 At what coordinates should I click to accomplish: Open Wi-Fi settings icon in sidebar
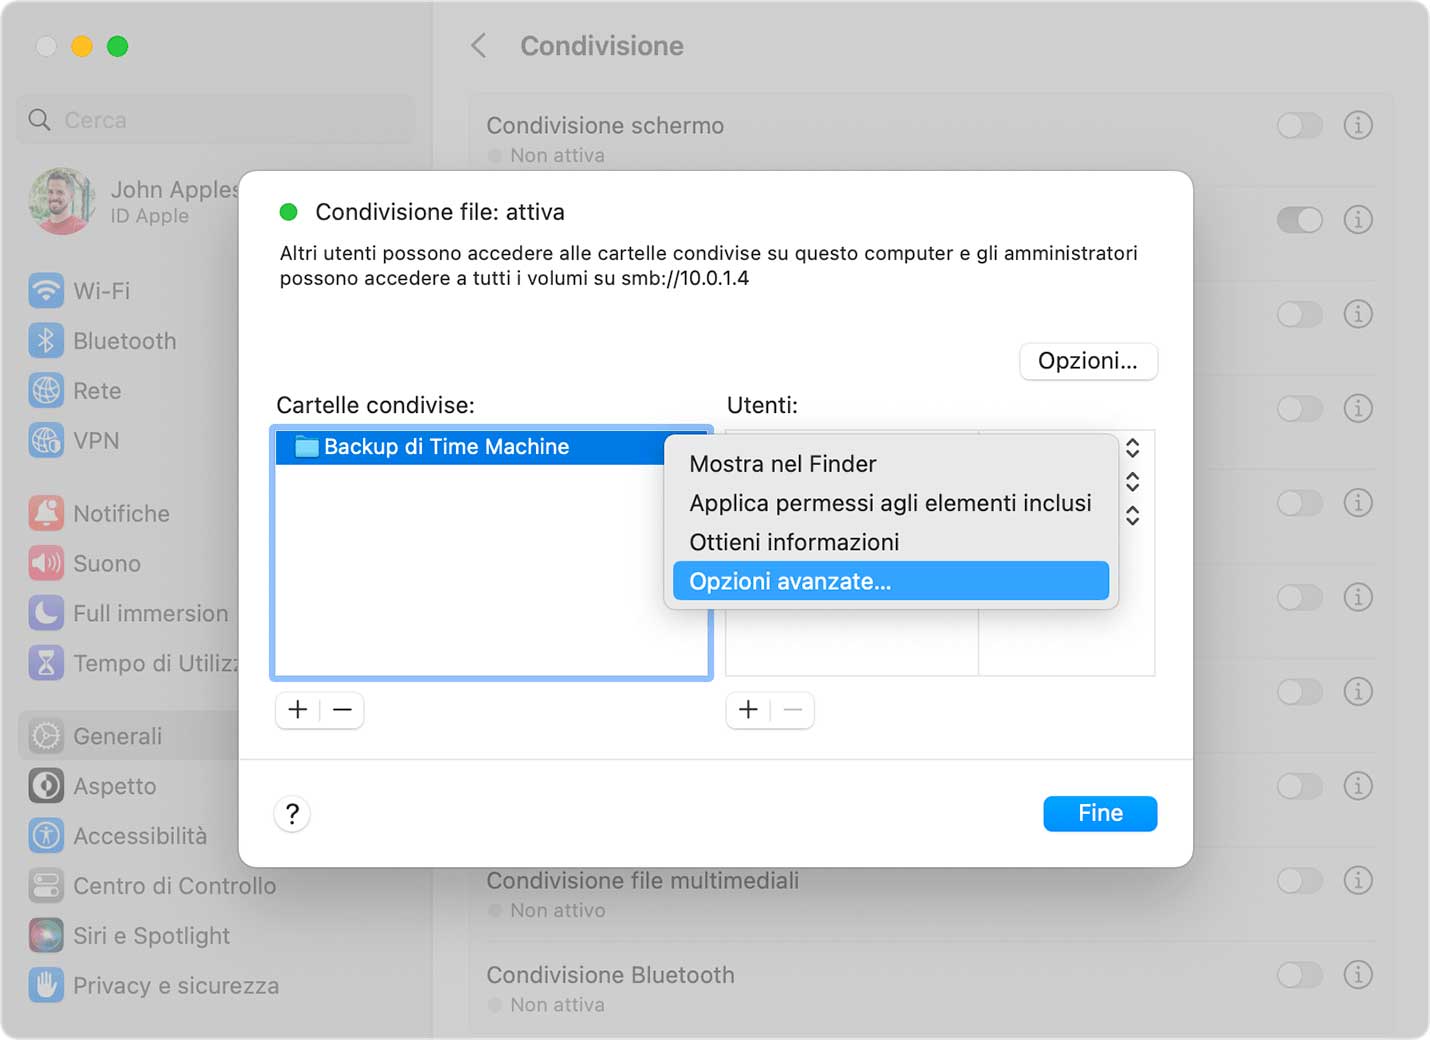[46, 291]
